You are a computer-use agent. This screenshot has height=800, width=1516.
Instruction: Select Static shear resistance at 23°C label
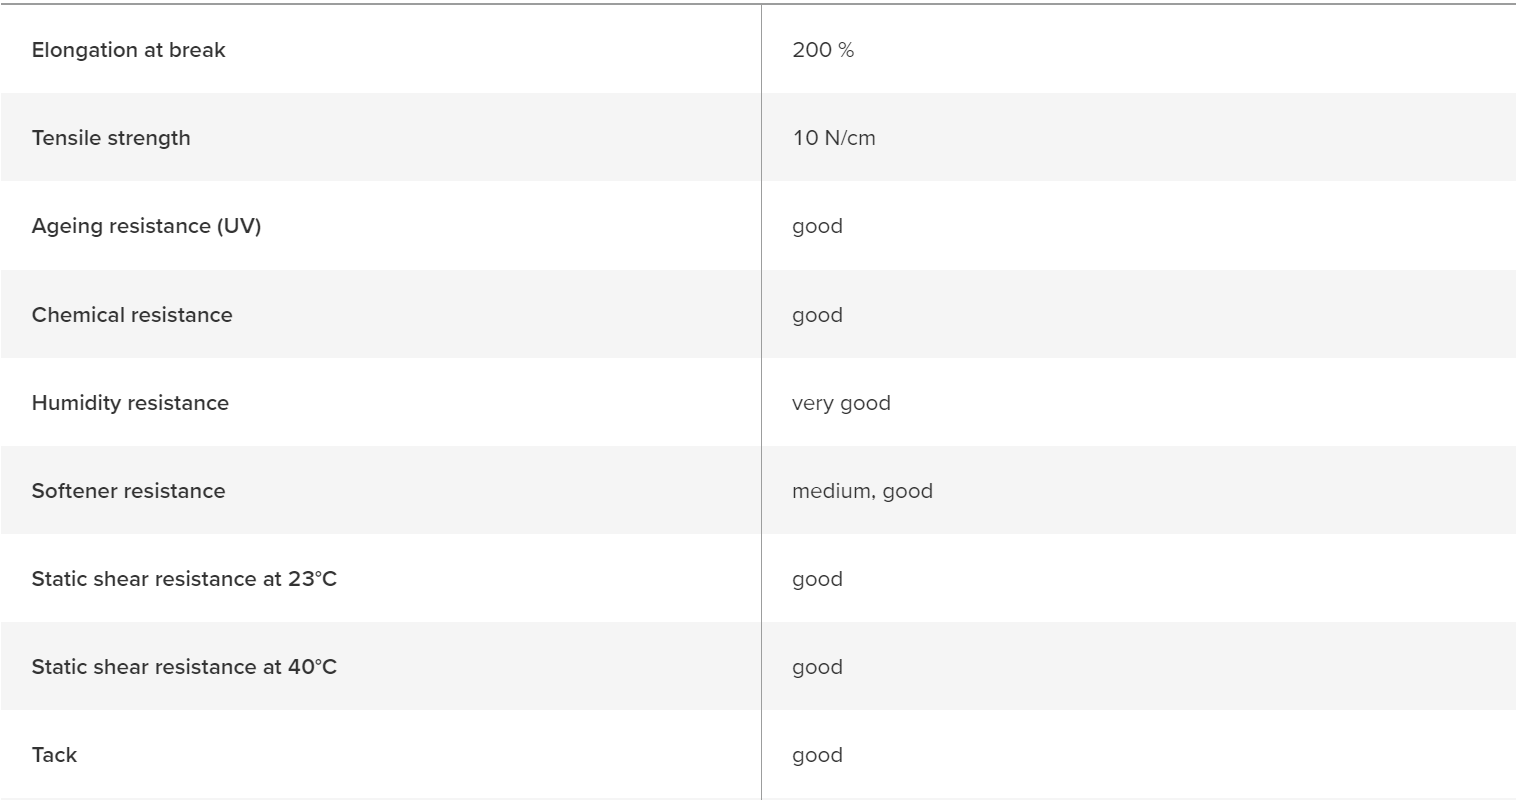pyautogui.click(x=184, y=578)
